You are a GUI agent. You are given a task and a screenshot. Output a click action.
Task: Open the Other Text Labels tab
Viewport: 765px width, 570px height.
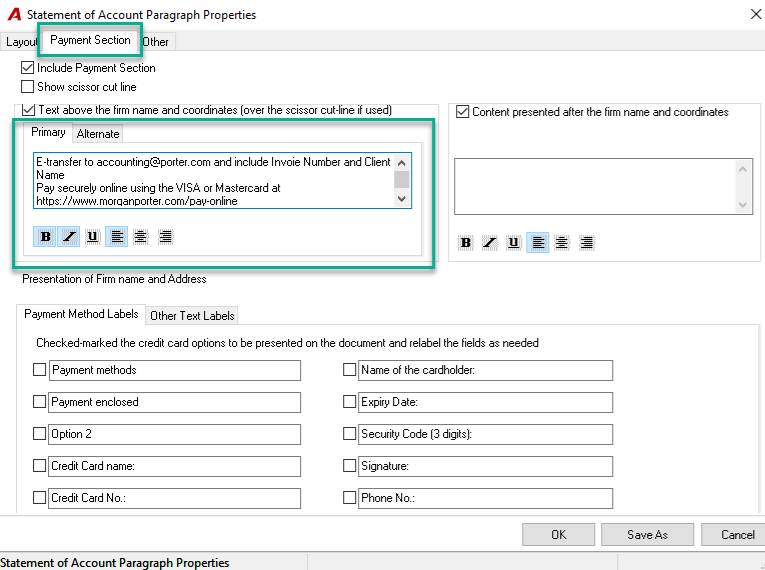192,316
